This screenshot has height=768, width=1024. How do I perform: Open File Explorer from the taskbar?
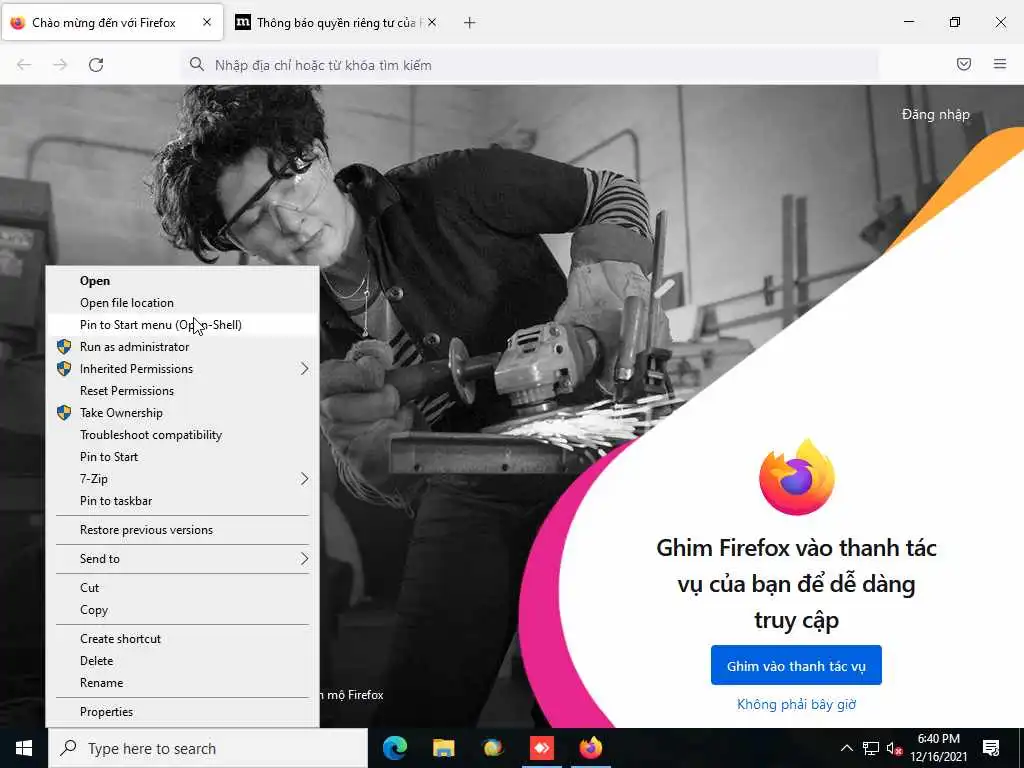(x=443, y=748)
